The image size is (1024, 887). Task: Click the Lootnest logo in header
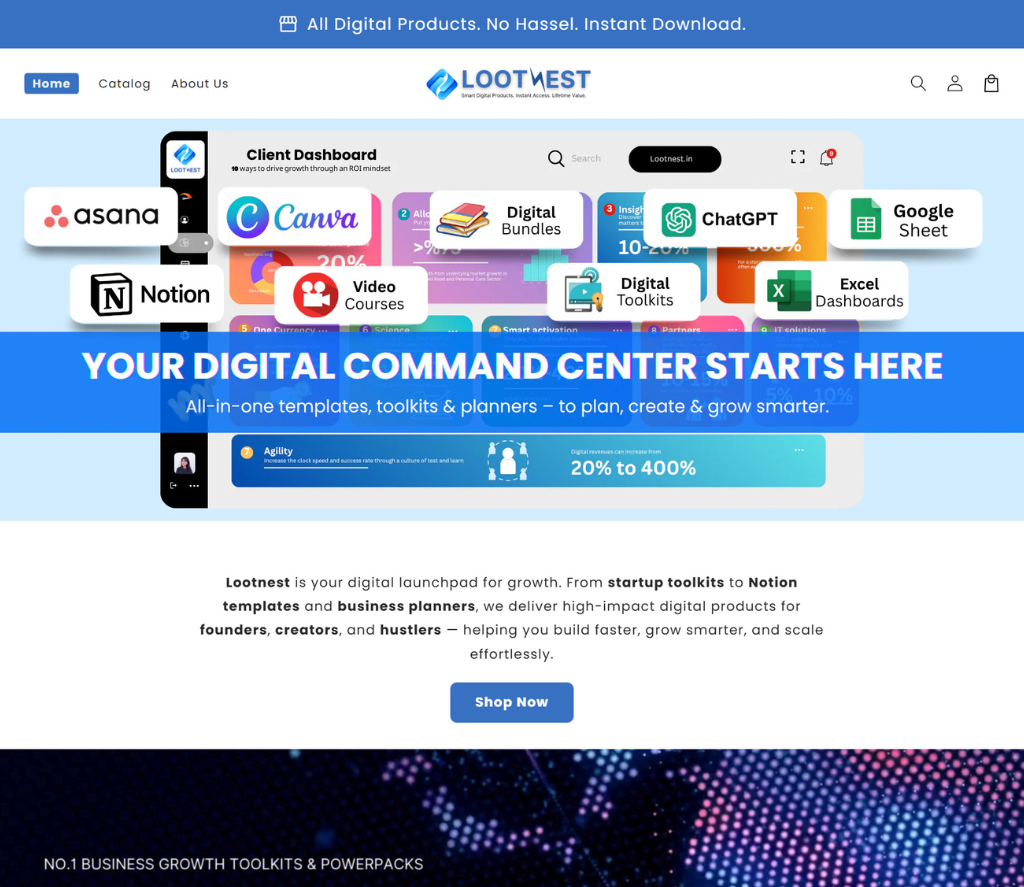(509, 83)
